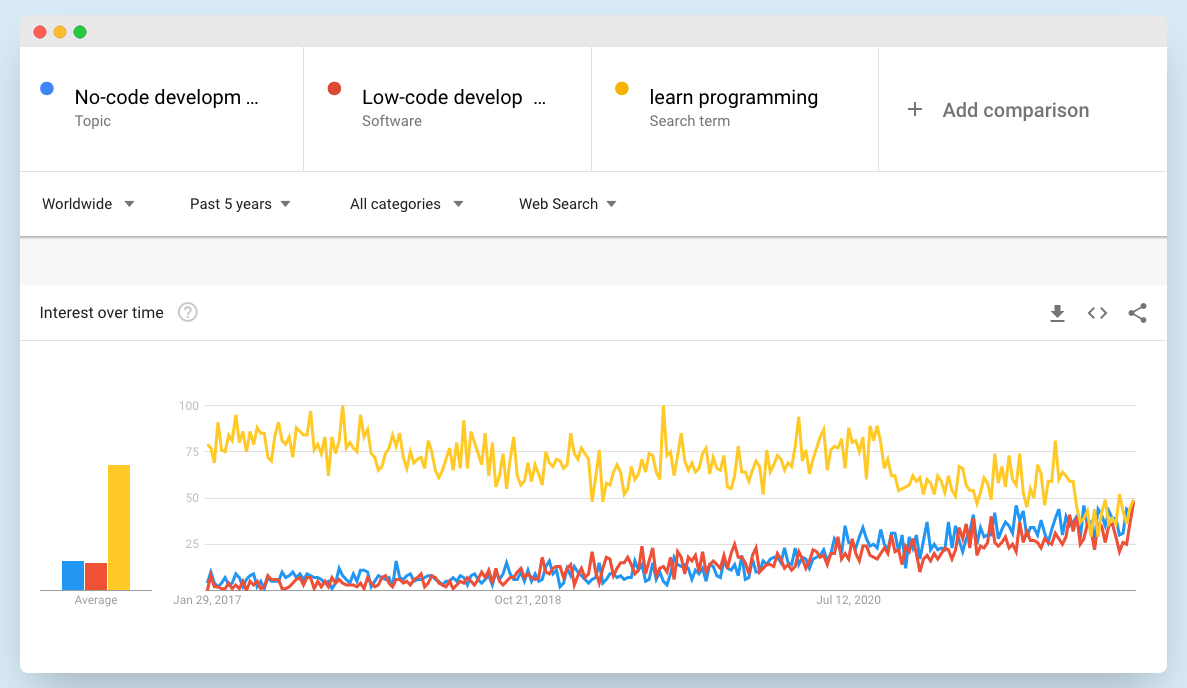Open the Worldwide region dropdown
The width and height of the screenshot is (1187, 688).
tap(88, 204)
